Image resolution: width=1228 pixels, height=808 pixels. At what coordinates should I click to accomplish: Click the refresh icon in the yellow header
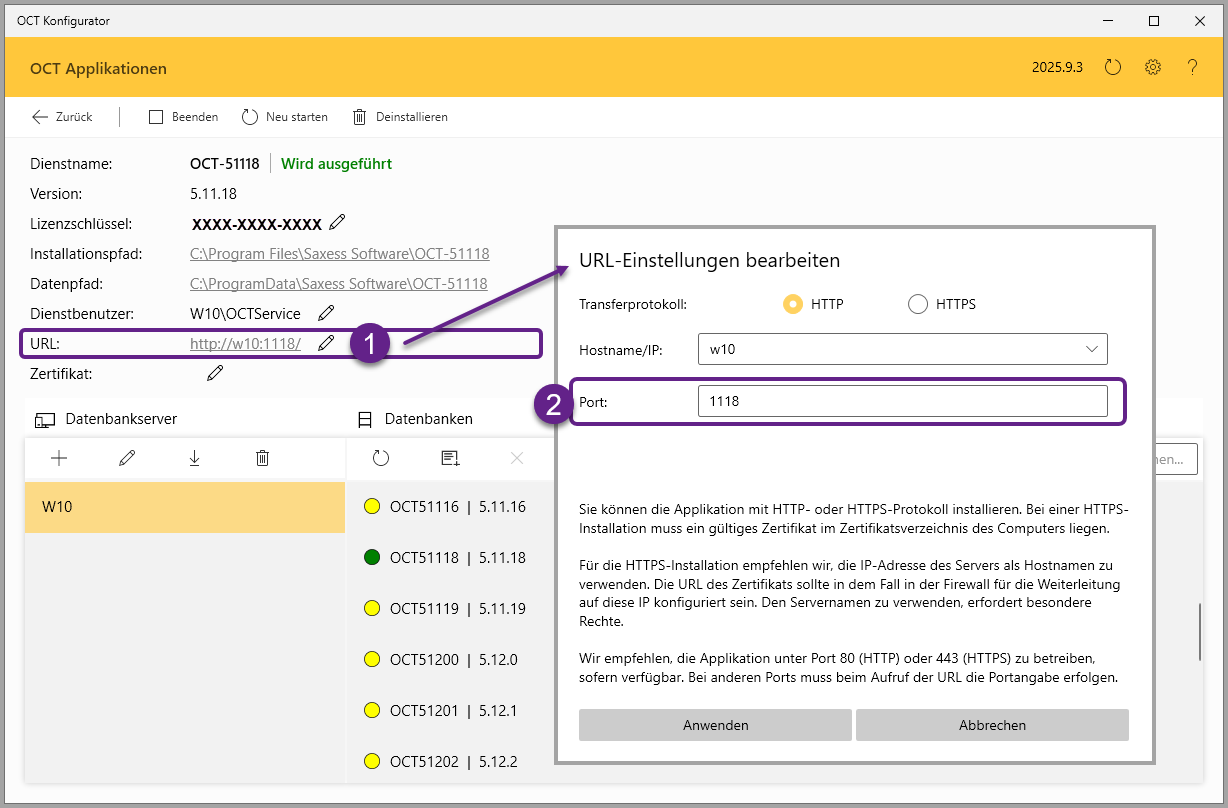click(x=1113, y=68)
